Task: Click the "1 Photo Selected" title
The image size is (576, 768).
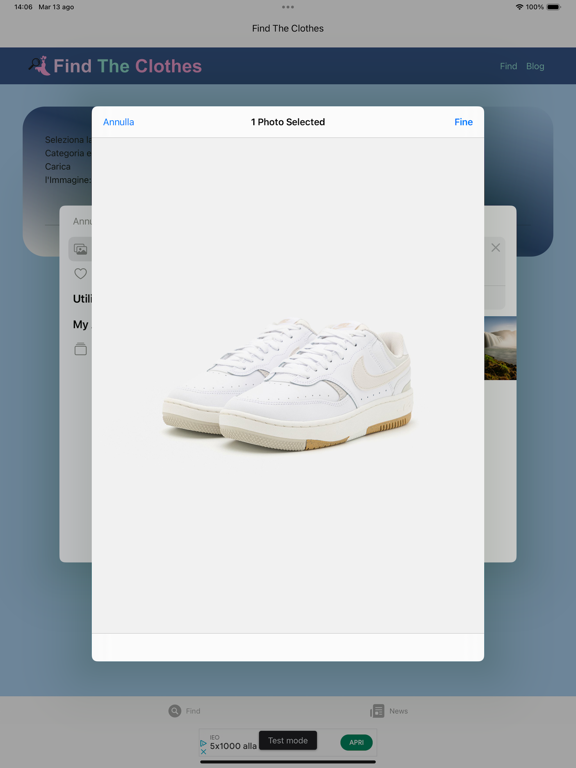Action: pos(288,122)
